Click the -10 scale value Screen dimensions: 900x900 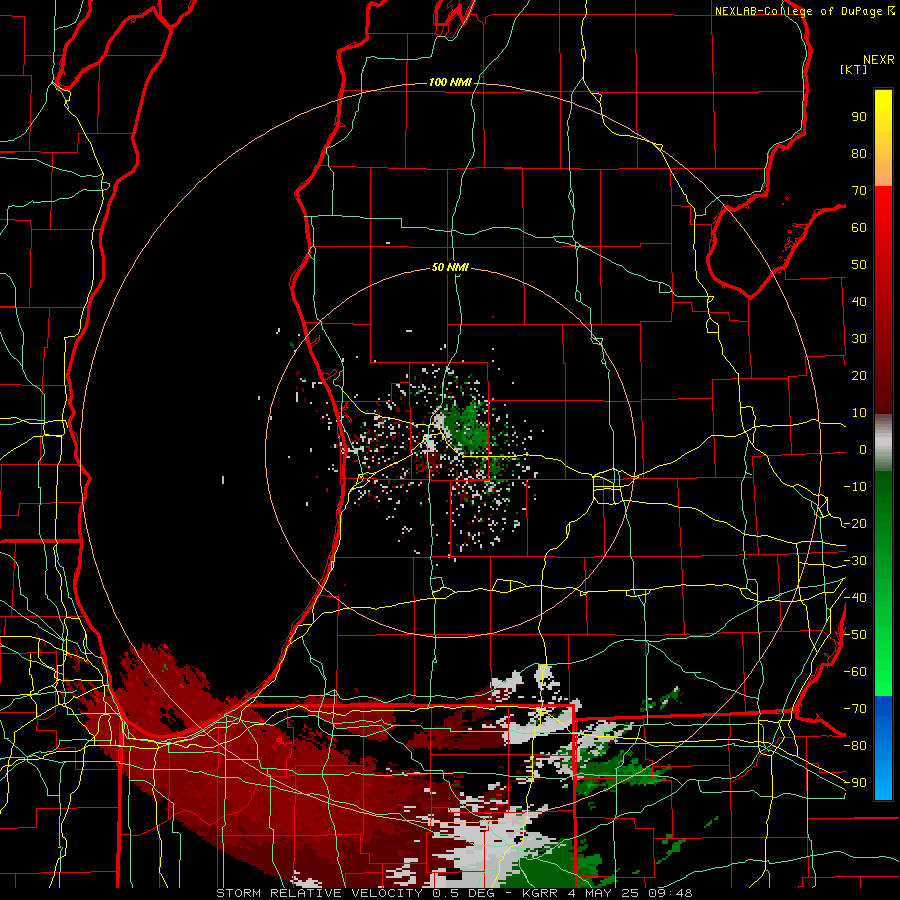point(855,487)
